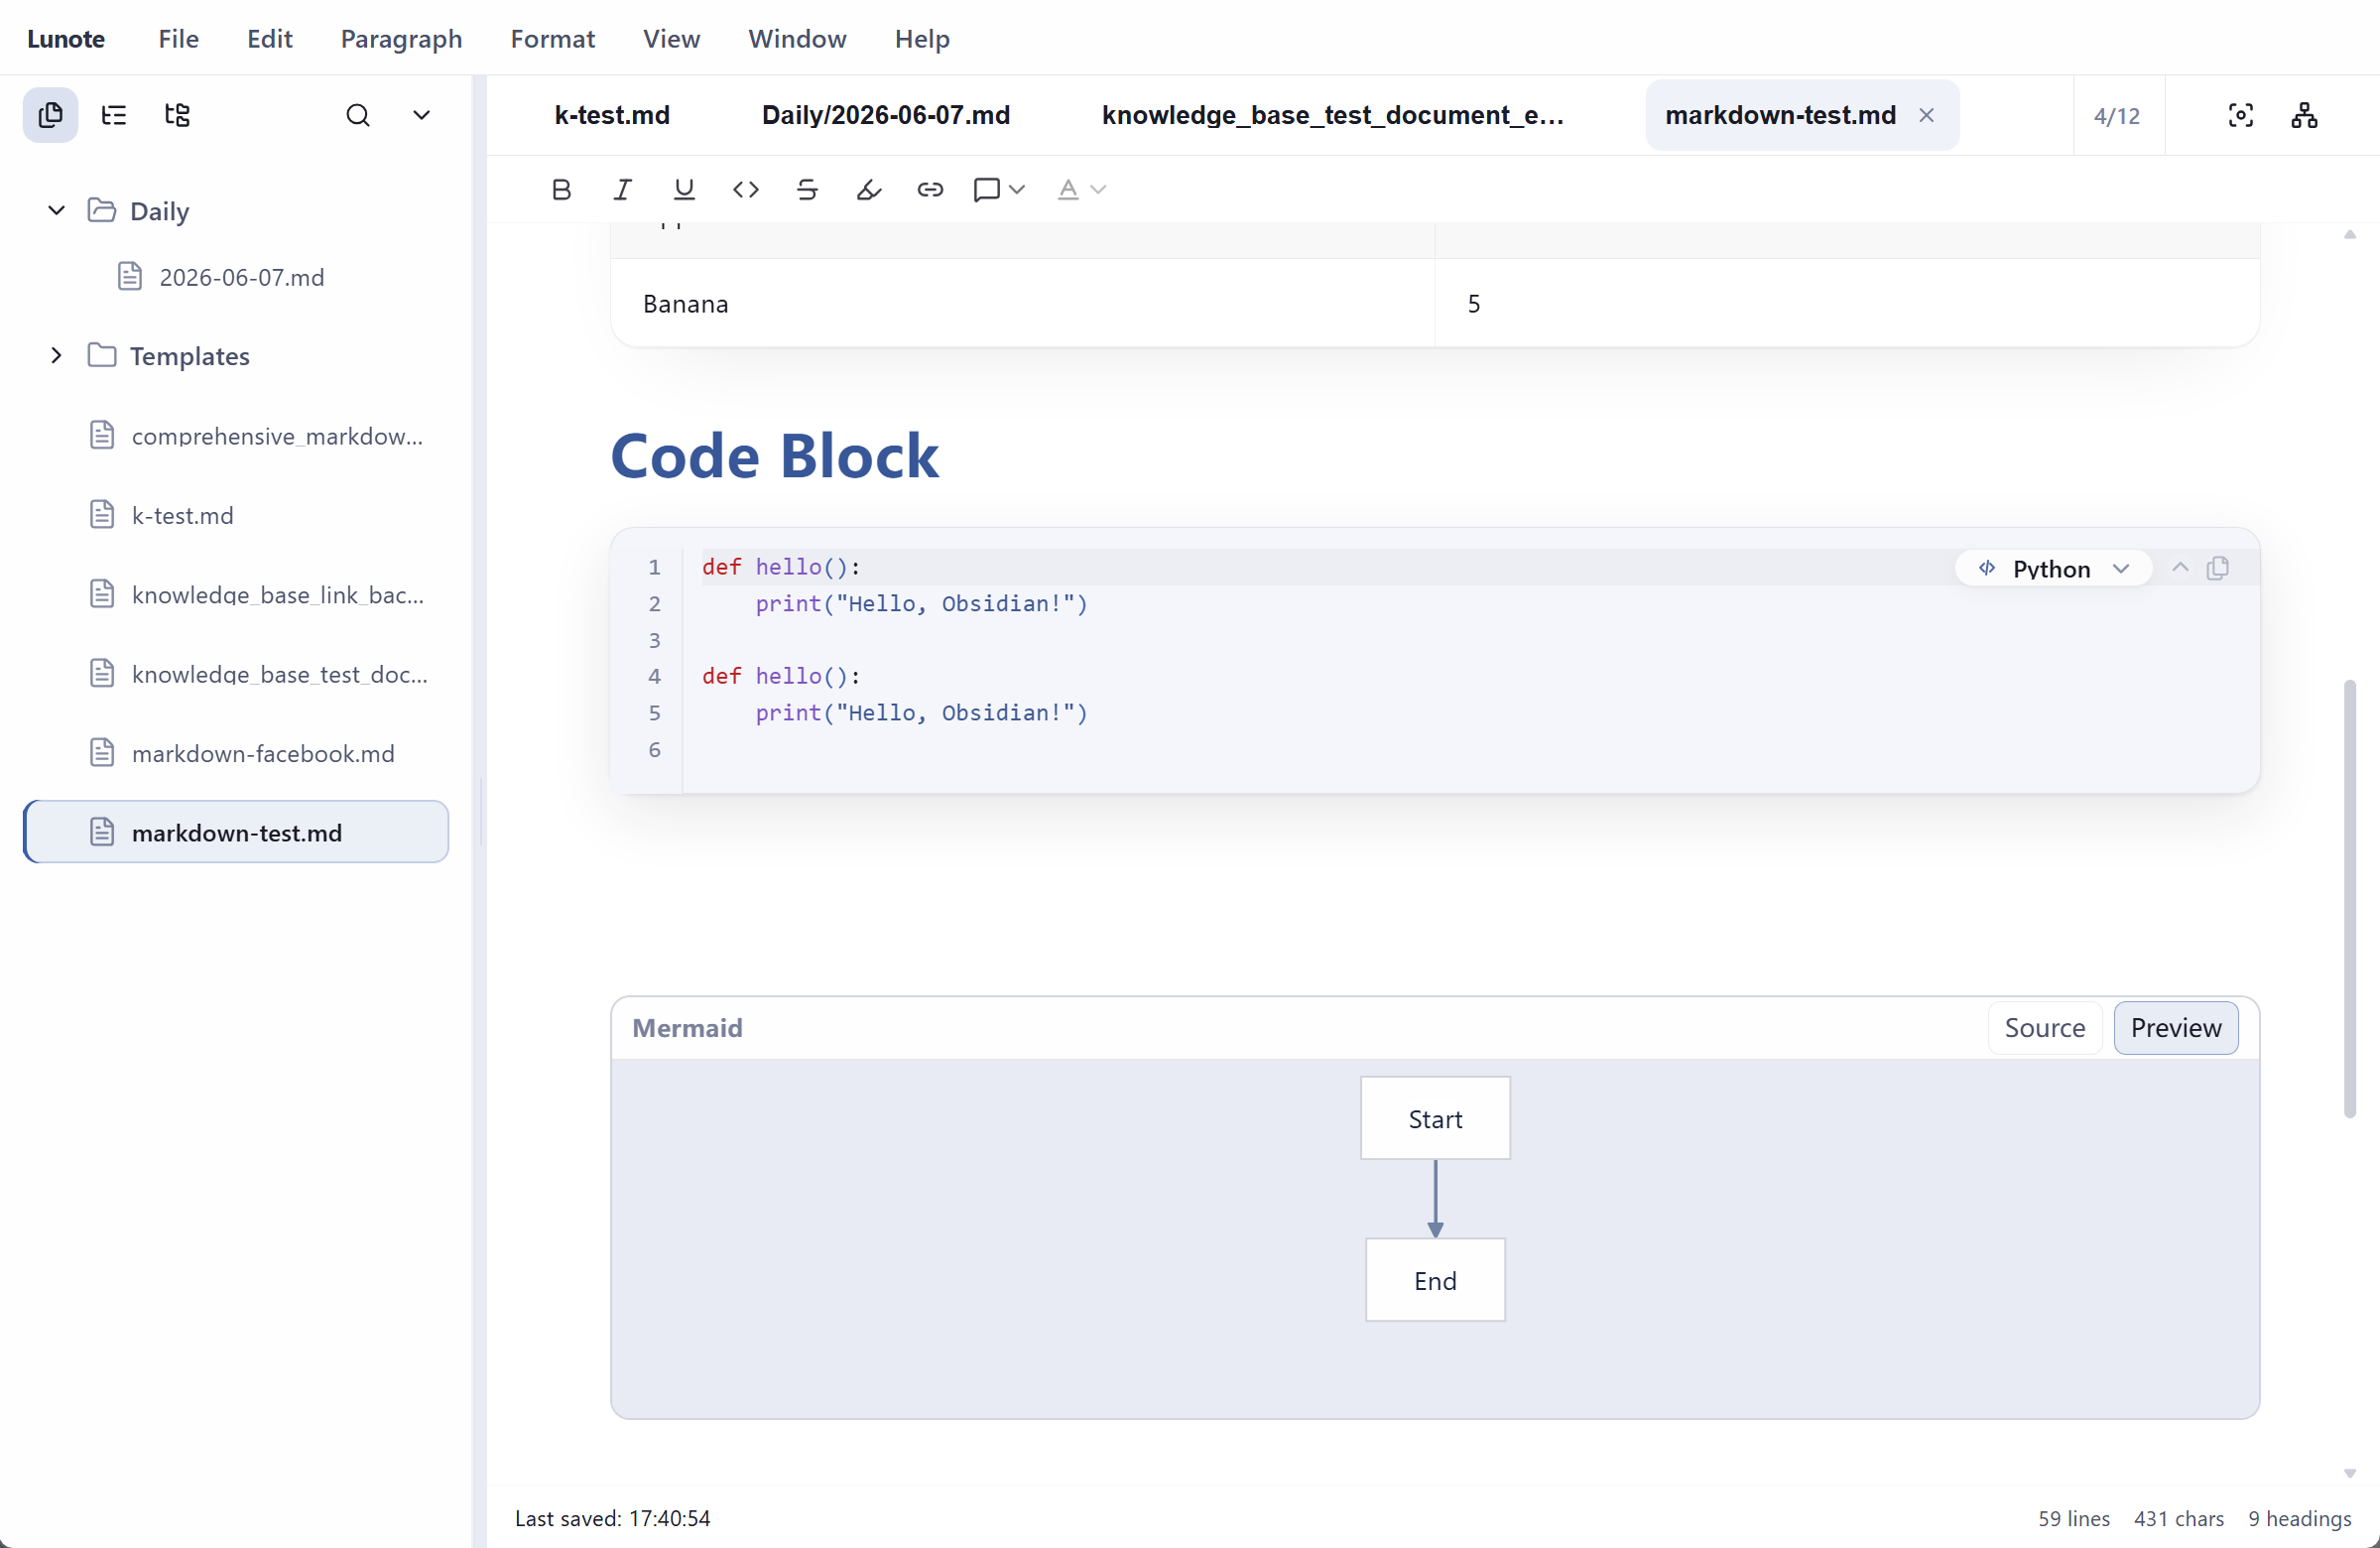
Task: Open the View menu
Action: click(x=671, y=38)
